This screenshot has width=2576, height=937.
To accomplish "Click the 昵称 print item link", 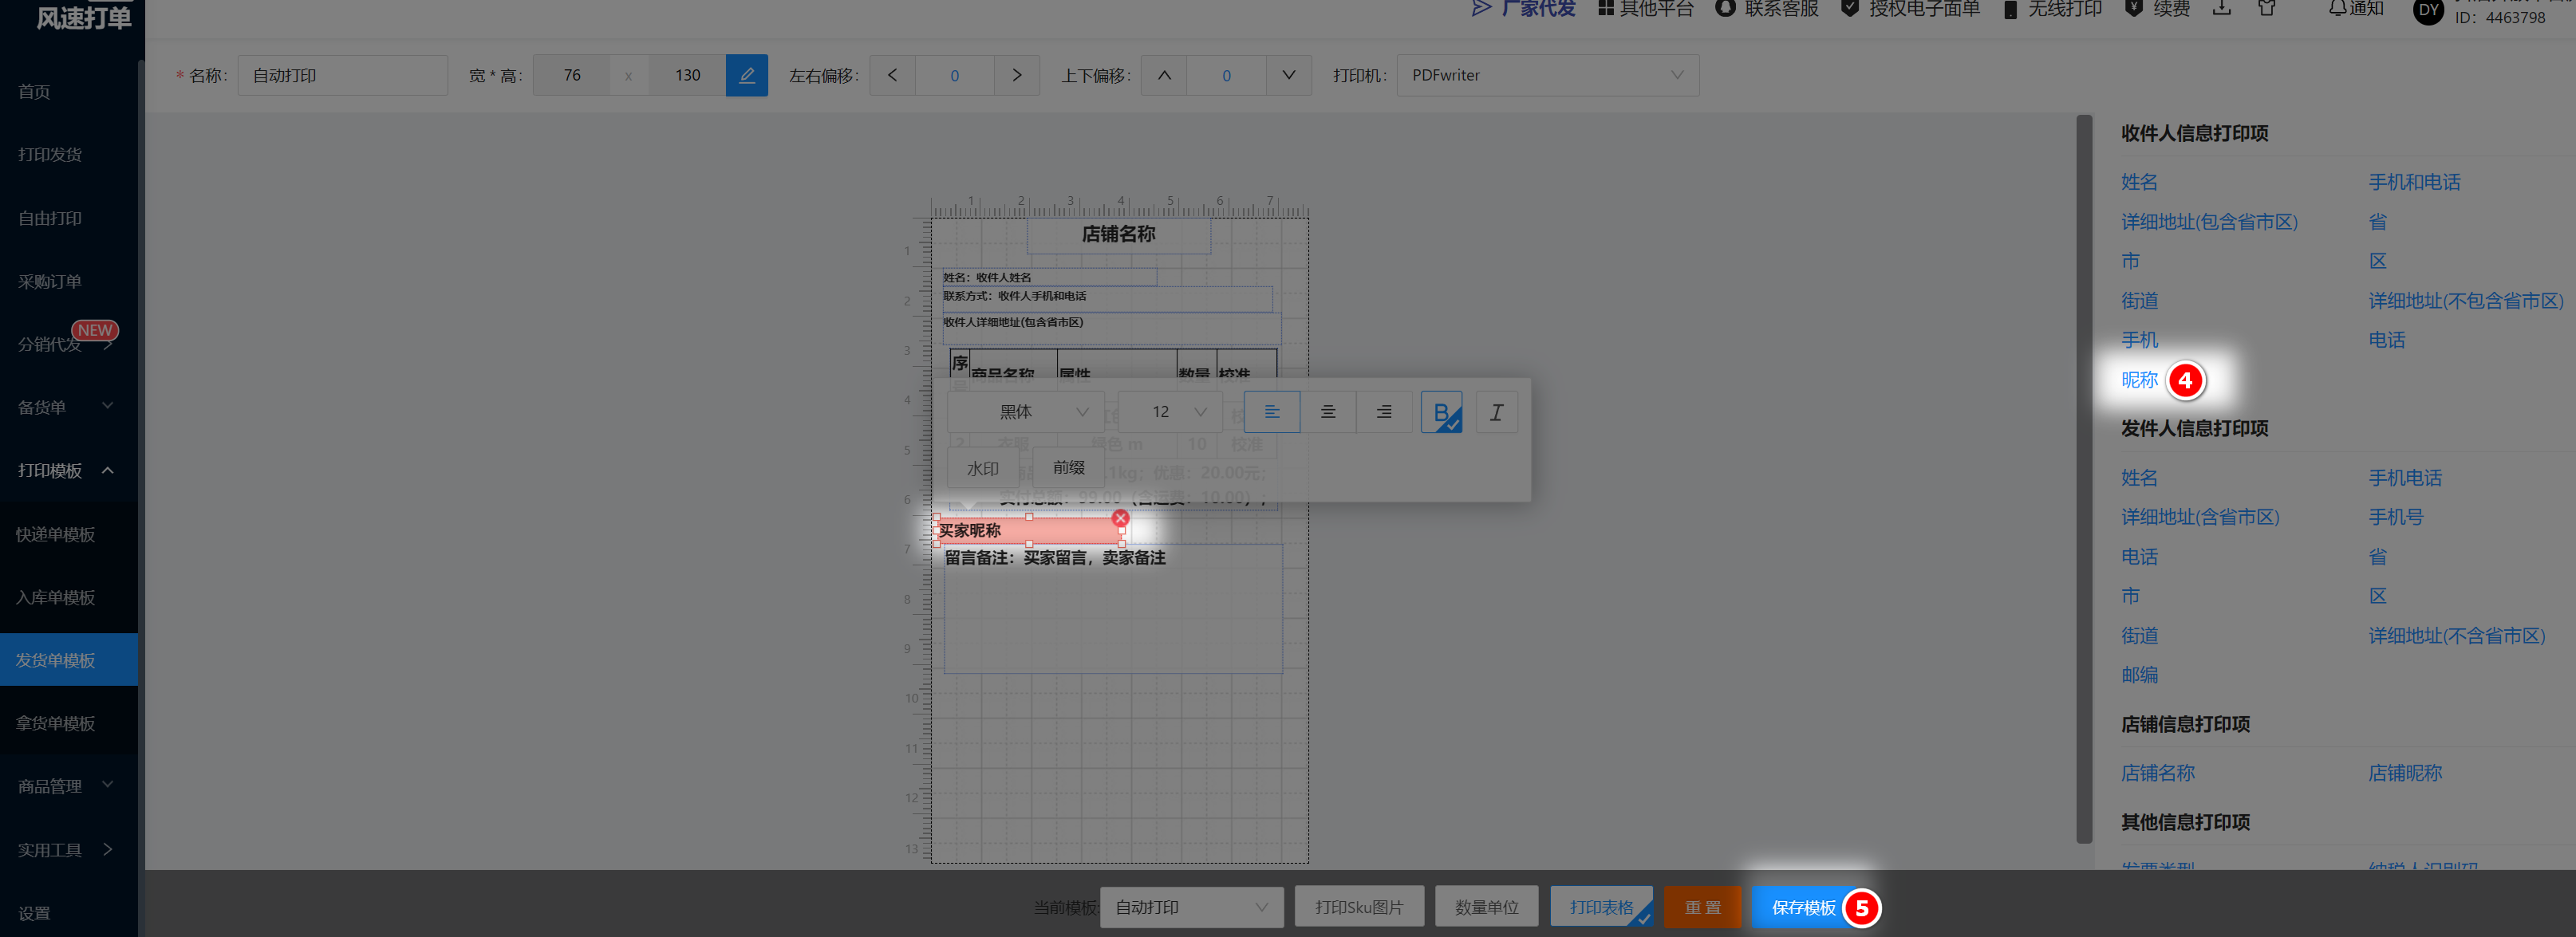I will click(x=2139, y=380).
